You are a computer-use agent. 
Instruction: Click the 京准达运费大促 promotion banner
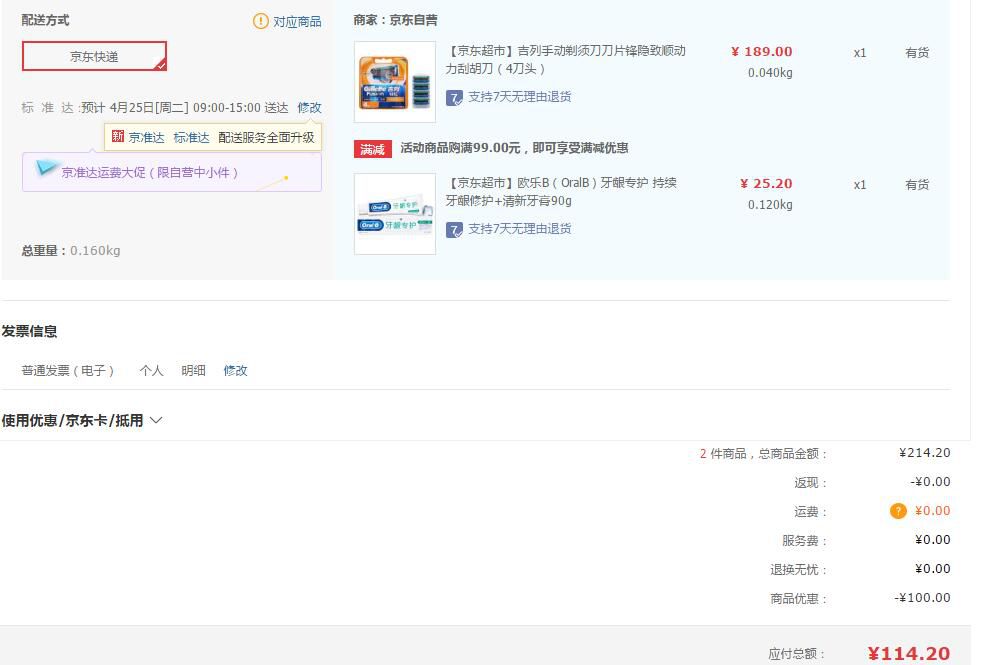(x=172, y=172)
